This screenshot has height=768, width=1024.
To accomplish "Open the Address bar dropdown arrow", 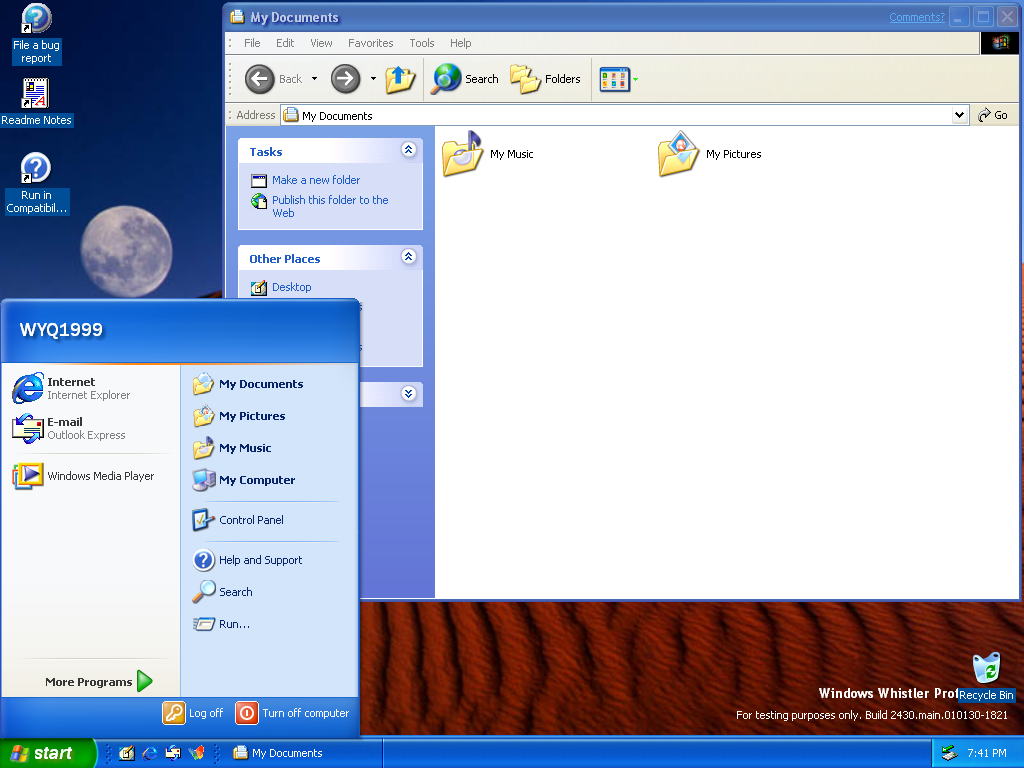I will pos(960,116).
